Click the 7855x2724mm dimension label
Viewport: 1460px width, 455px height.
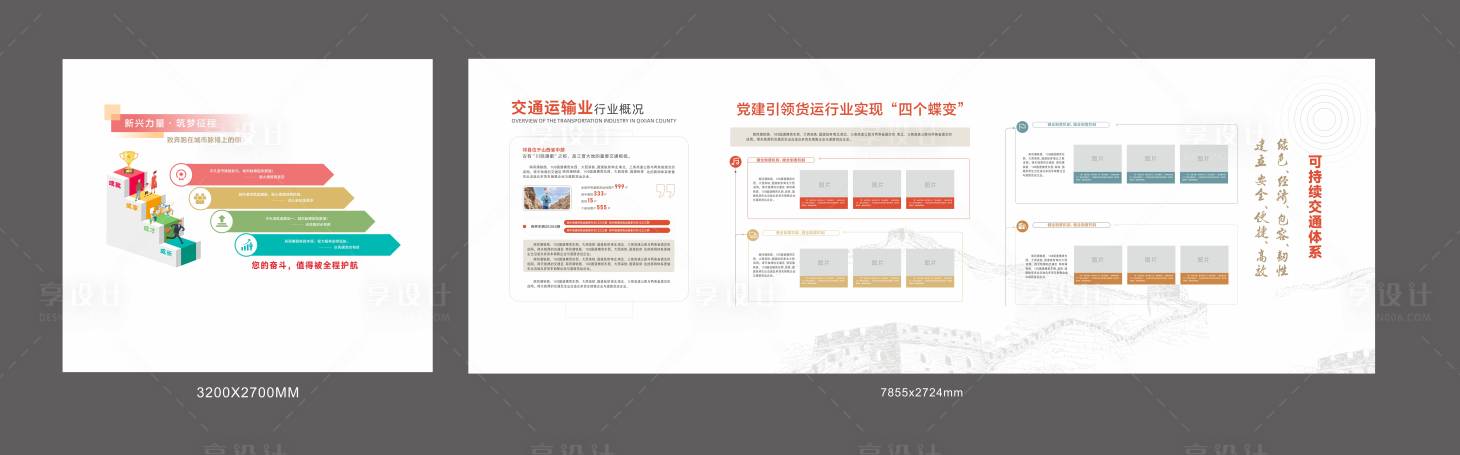pos(921,392)
